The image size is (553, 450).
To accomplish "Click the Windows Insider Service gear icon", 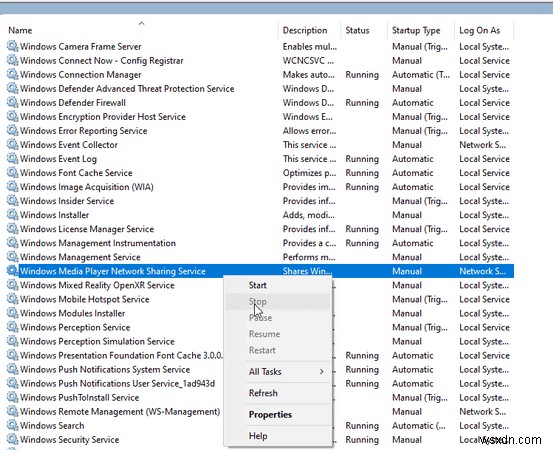I will (12, 201).
